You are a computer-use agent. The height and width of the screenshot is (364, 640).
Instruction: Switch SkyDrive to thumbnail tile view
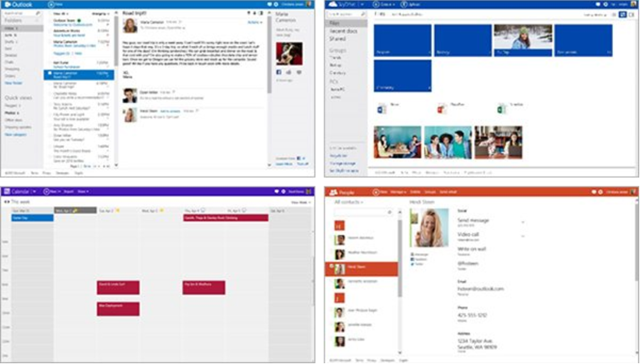pos(622,15)
